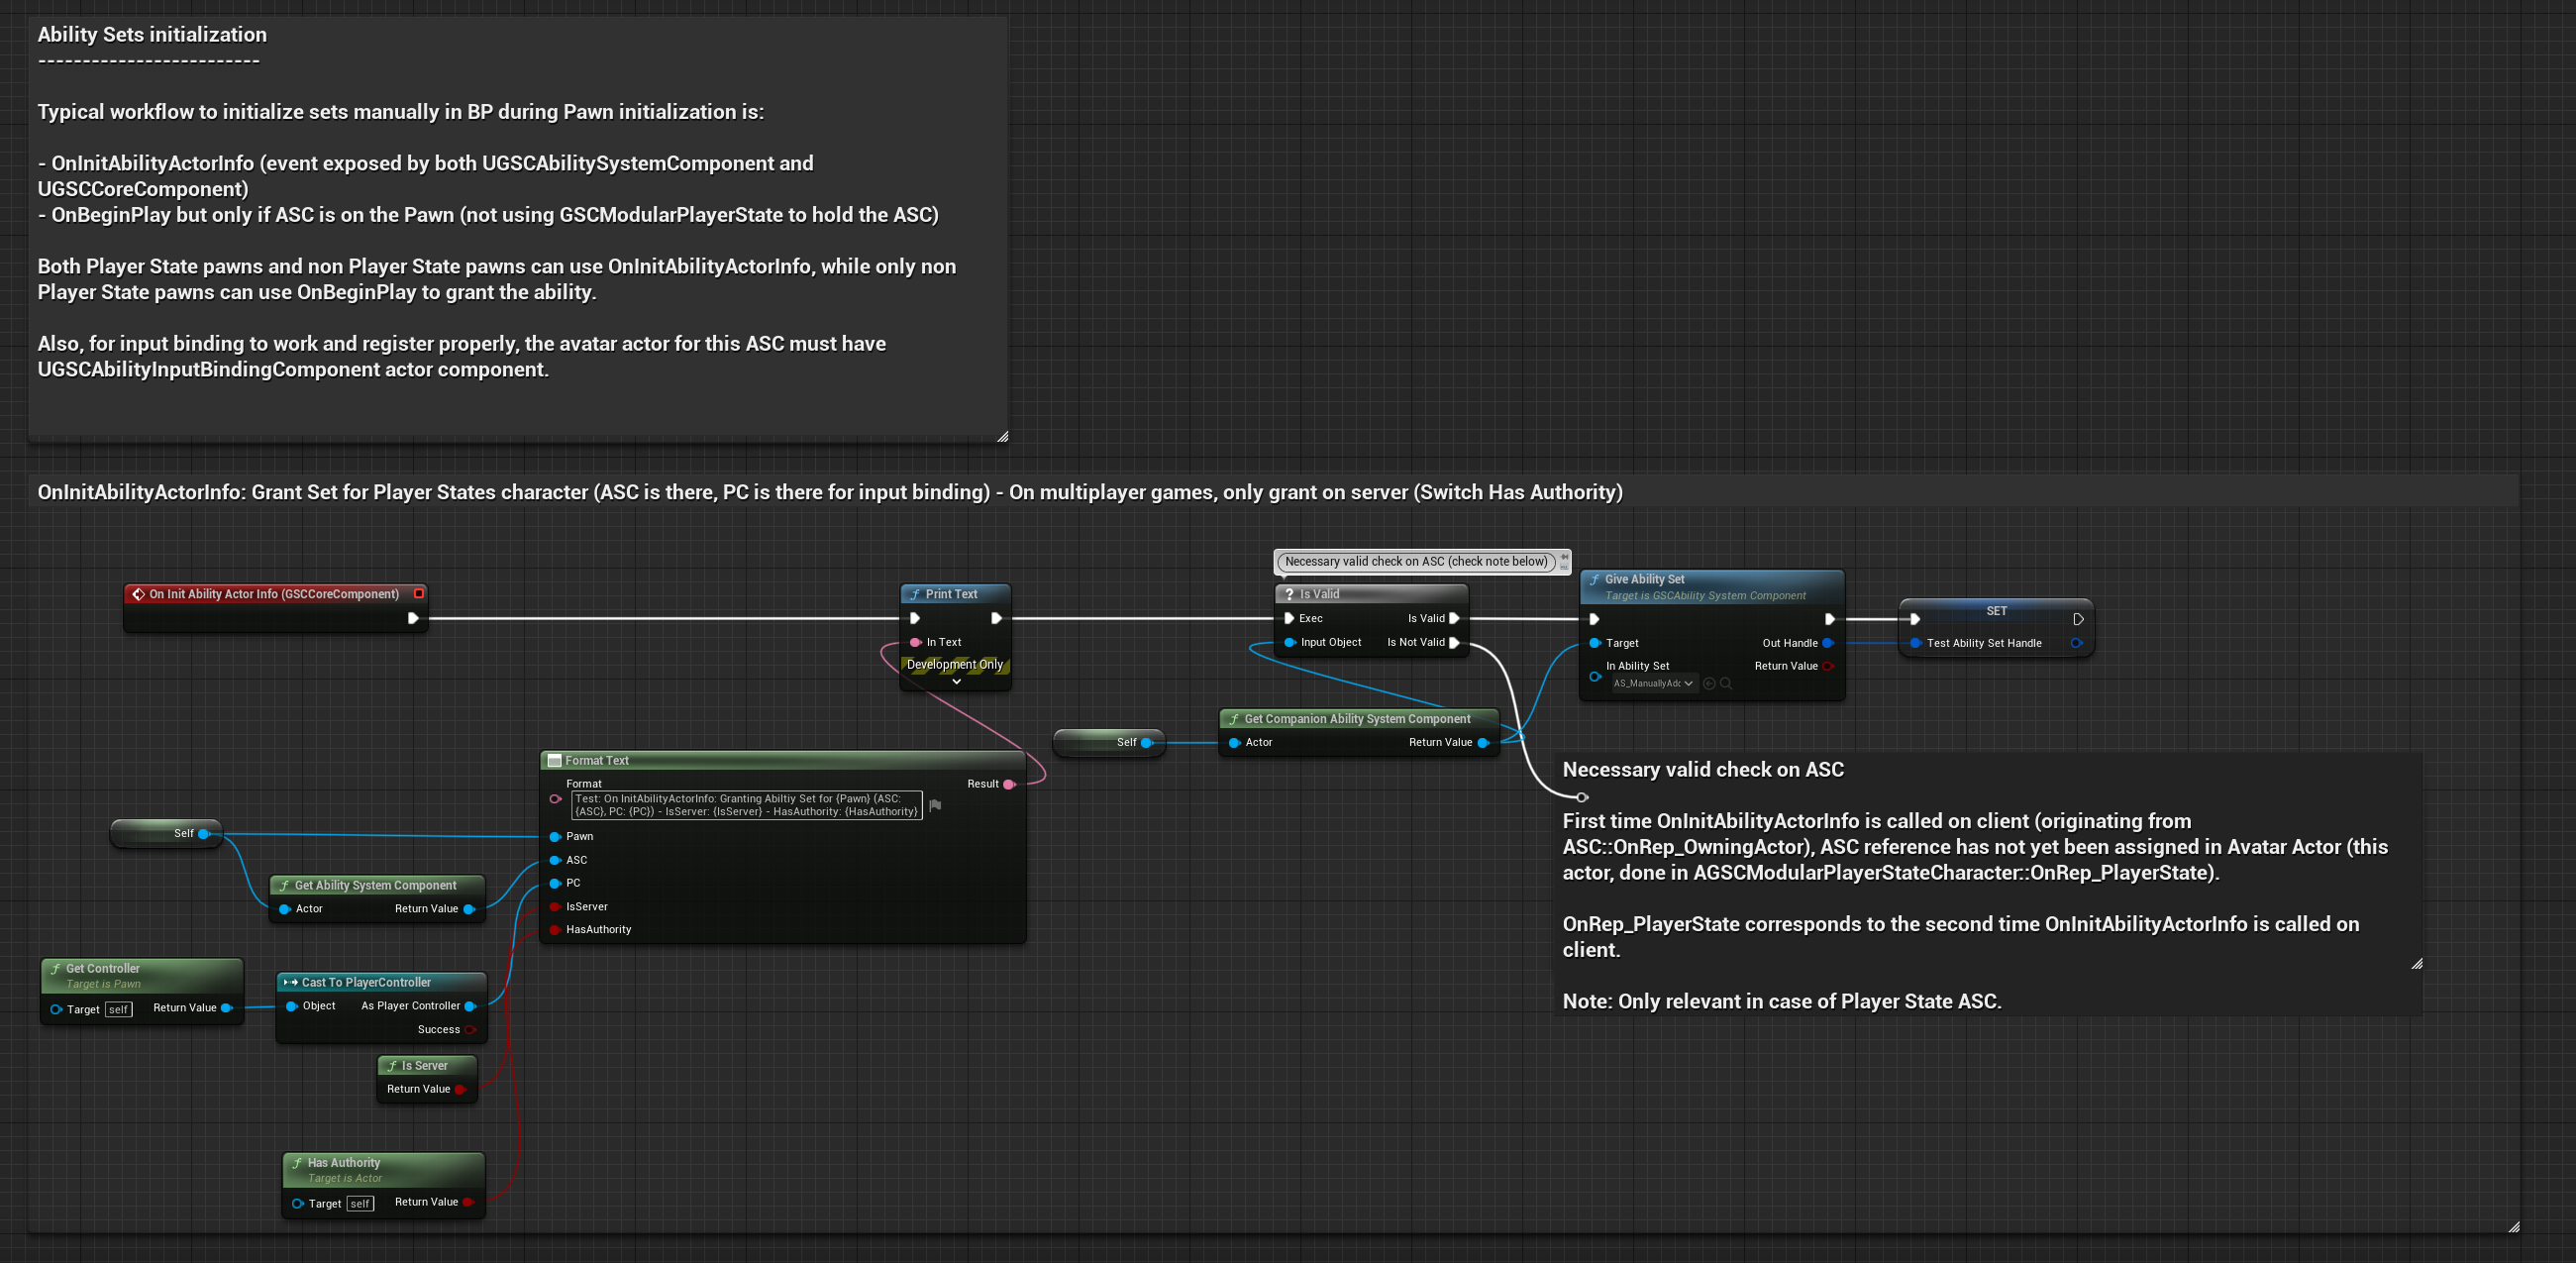Click the Get Controller node title
This screenshot has height=1263, width=2576.
click(x=102, y=969)
